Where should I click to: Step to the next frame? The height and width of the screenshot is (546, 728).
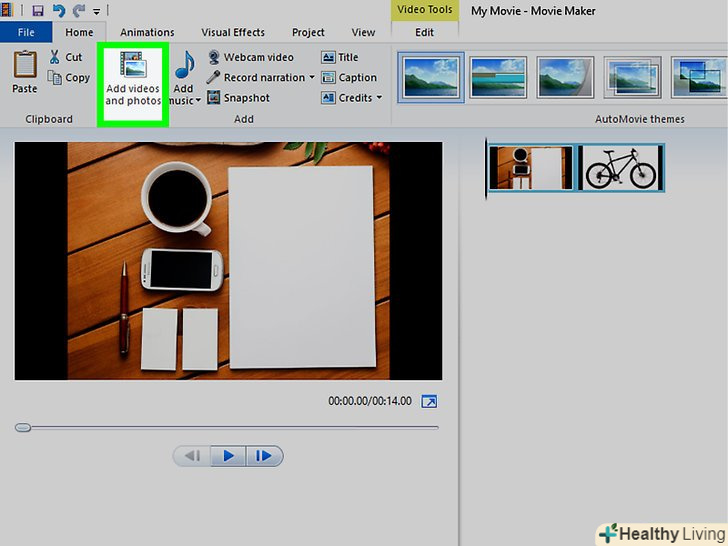pyautogui.click(x=264, y=456)
